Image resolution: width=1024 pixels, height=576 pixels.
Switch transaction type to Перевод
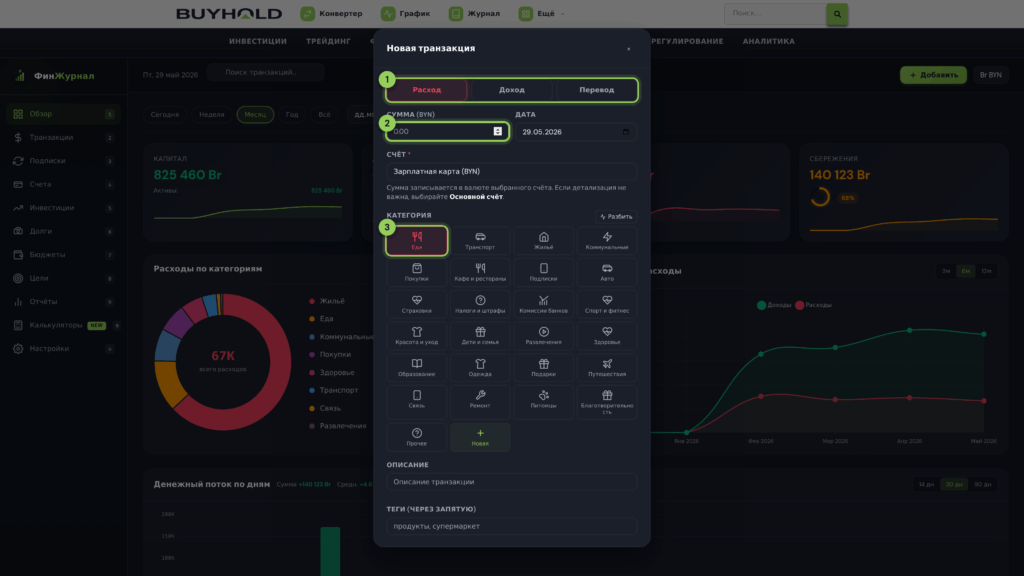596,90
